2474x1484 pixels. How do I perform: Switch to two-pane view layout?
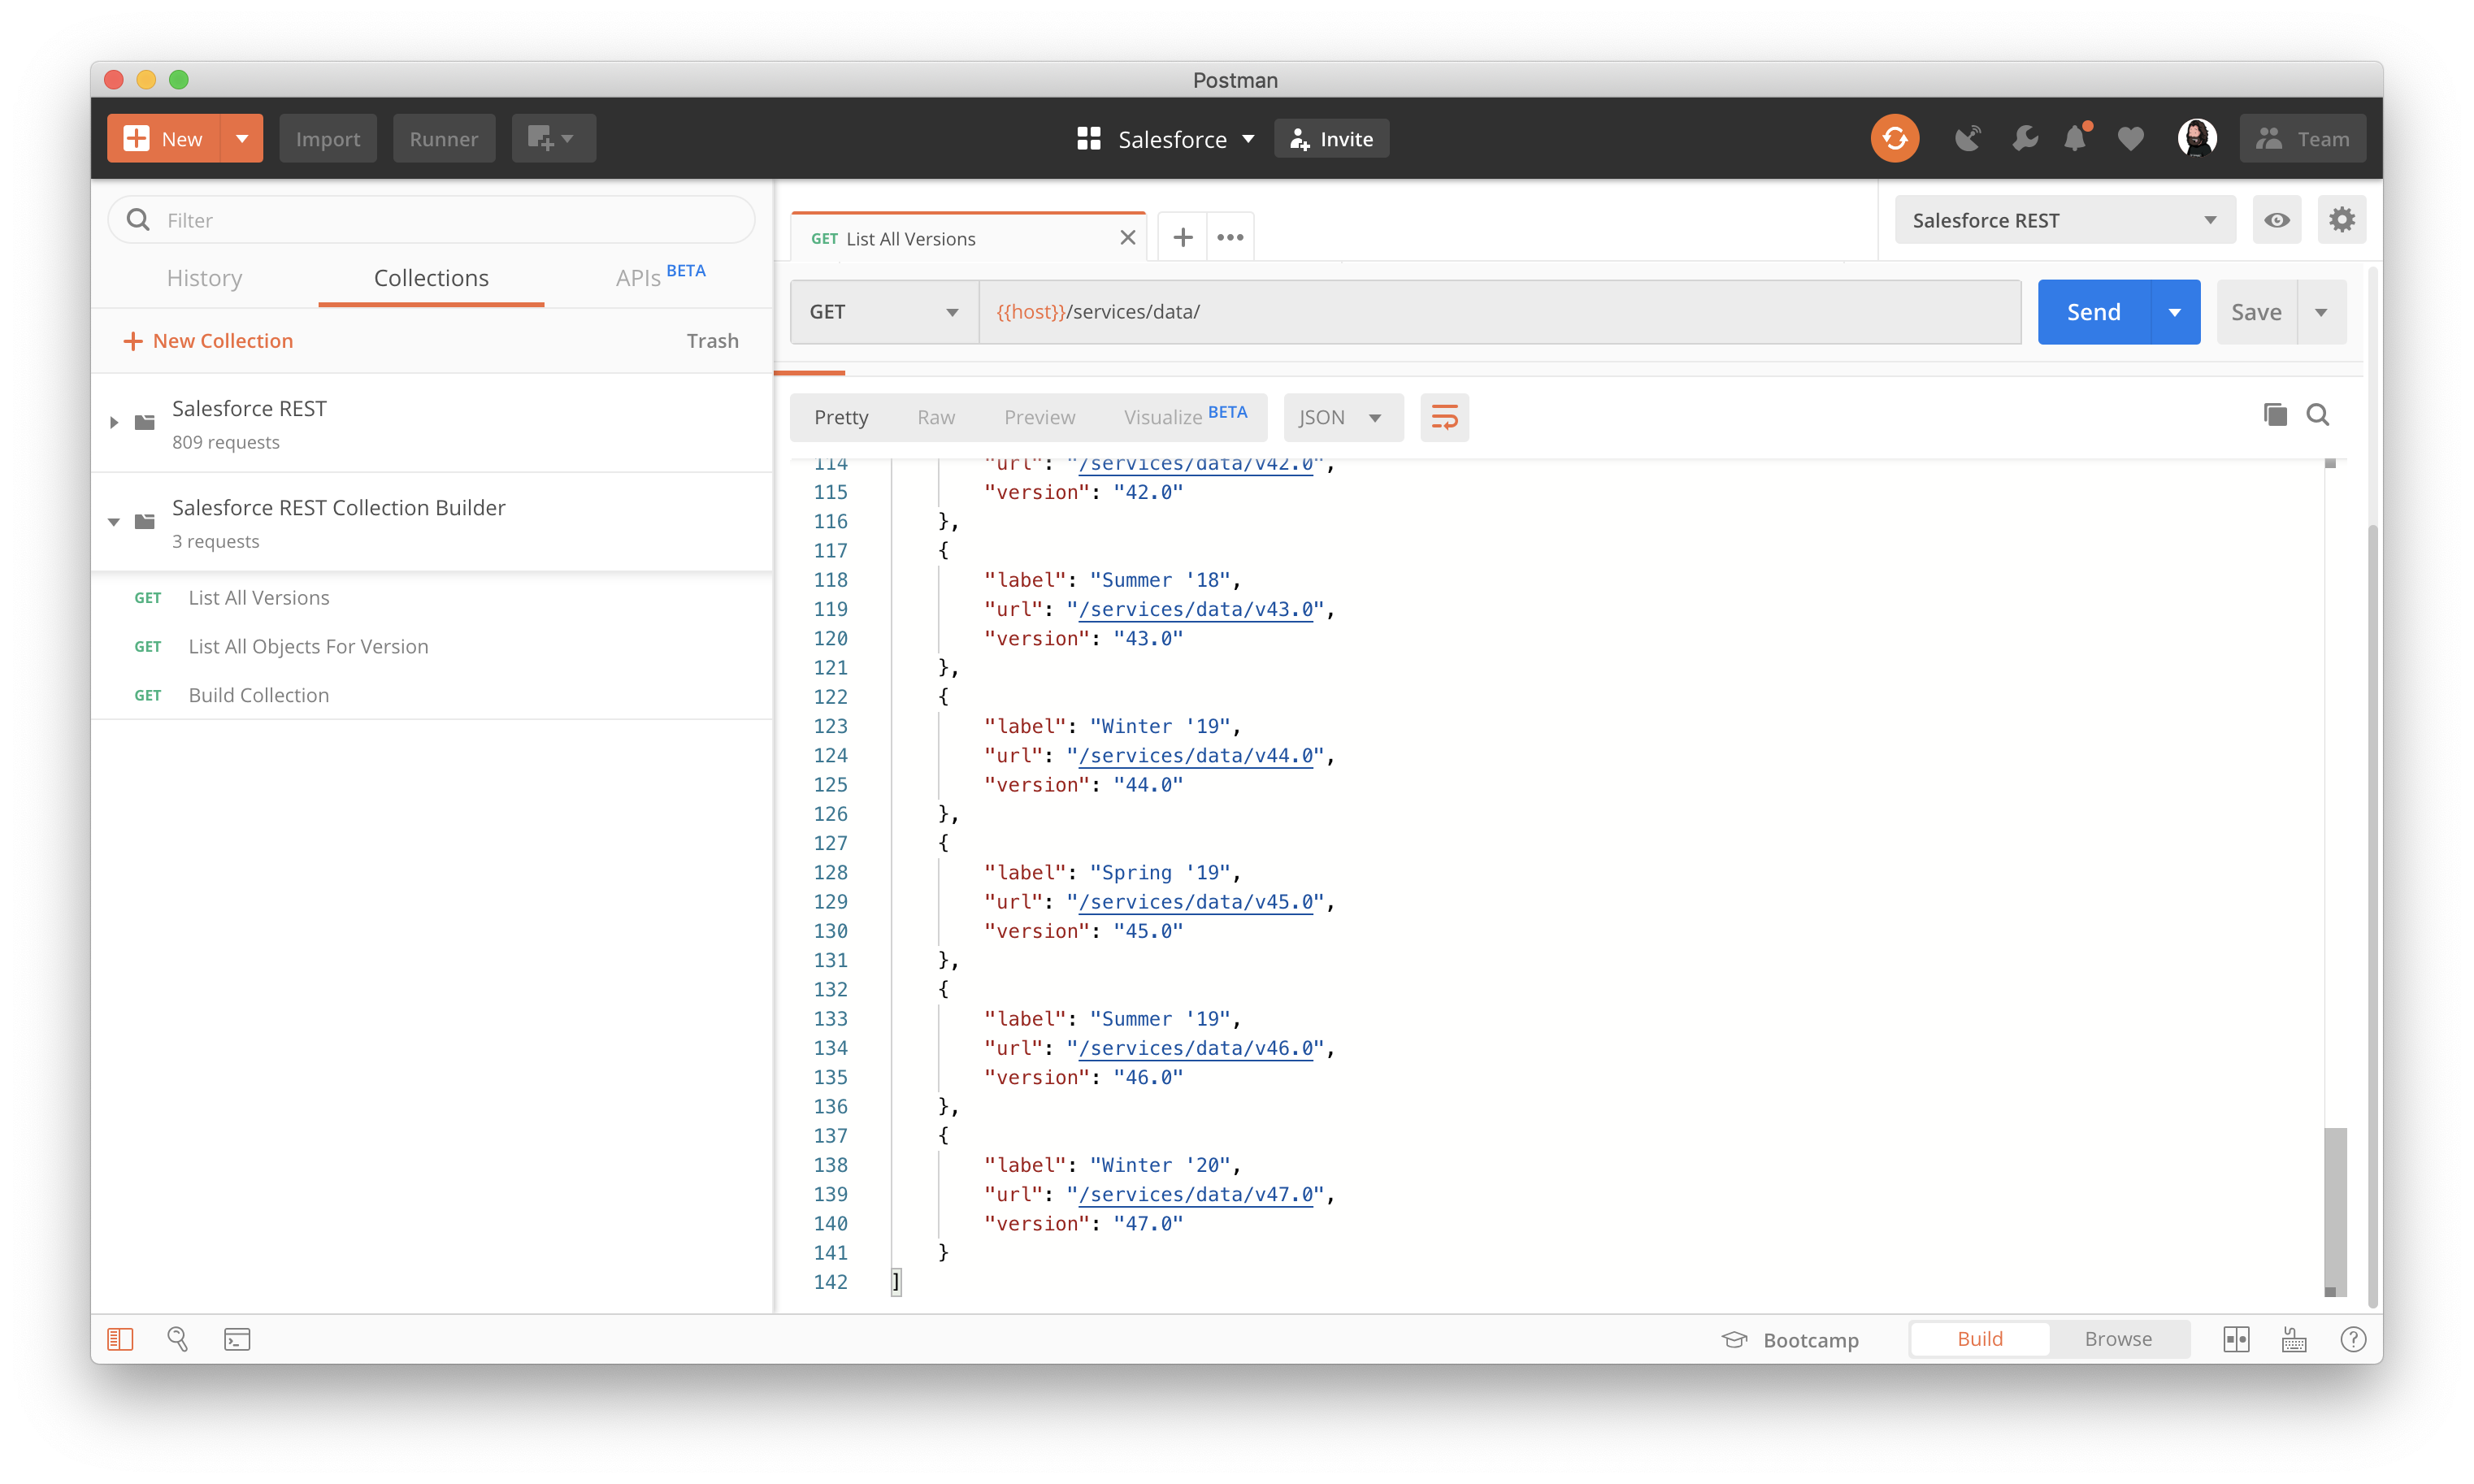(2236, 1339)
